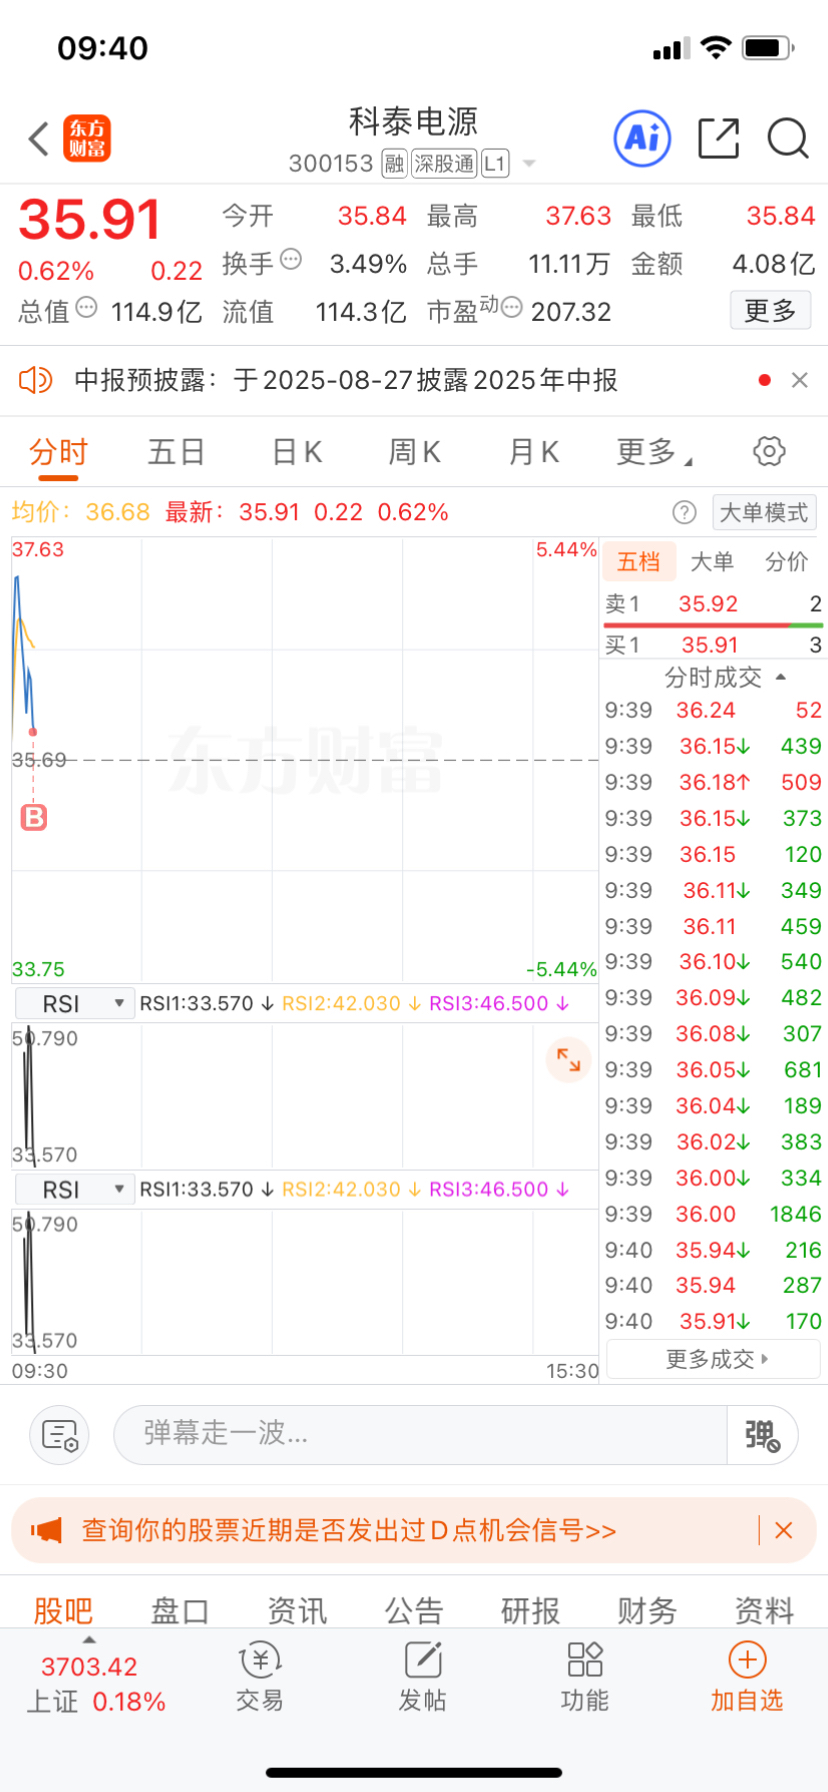Tap the 交易 trade icon
The width and height of the screenshot is (828, 1792).
click(260, 1676)
